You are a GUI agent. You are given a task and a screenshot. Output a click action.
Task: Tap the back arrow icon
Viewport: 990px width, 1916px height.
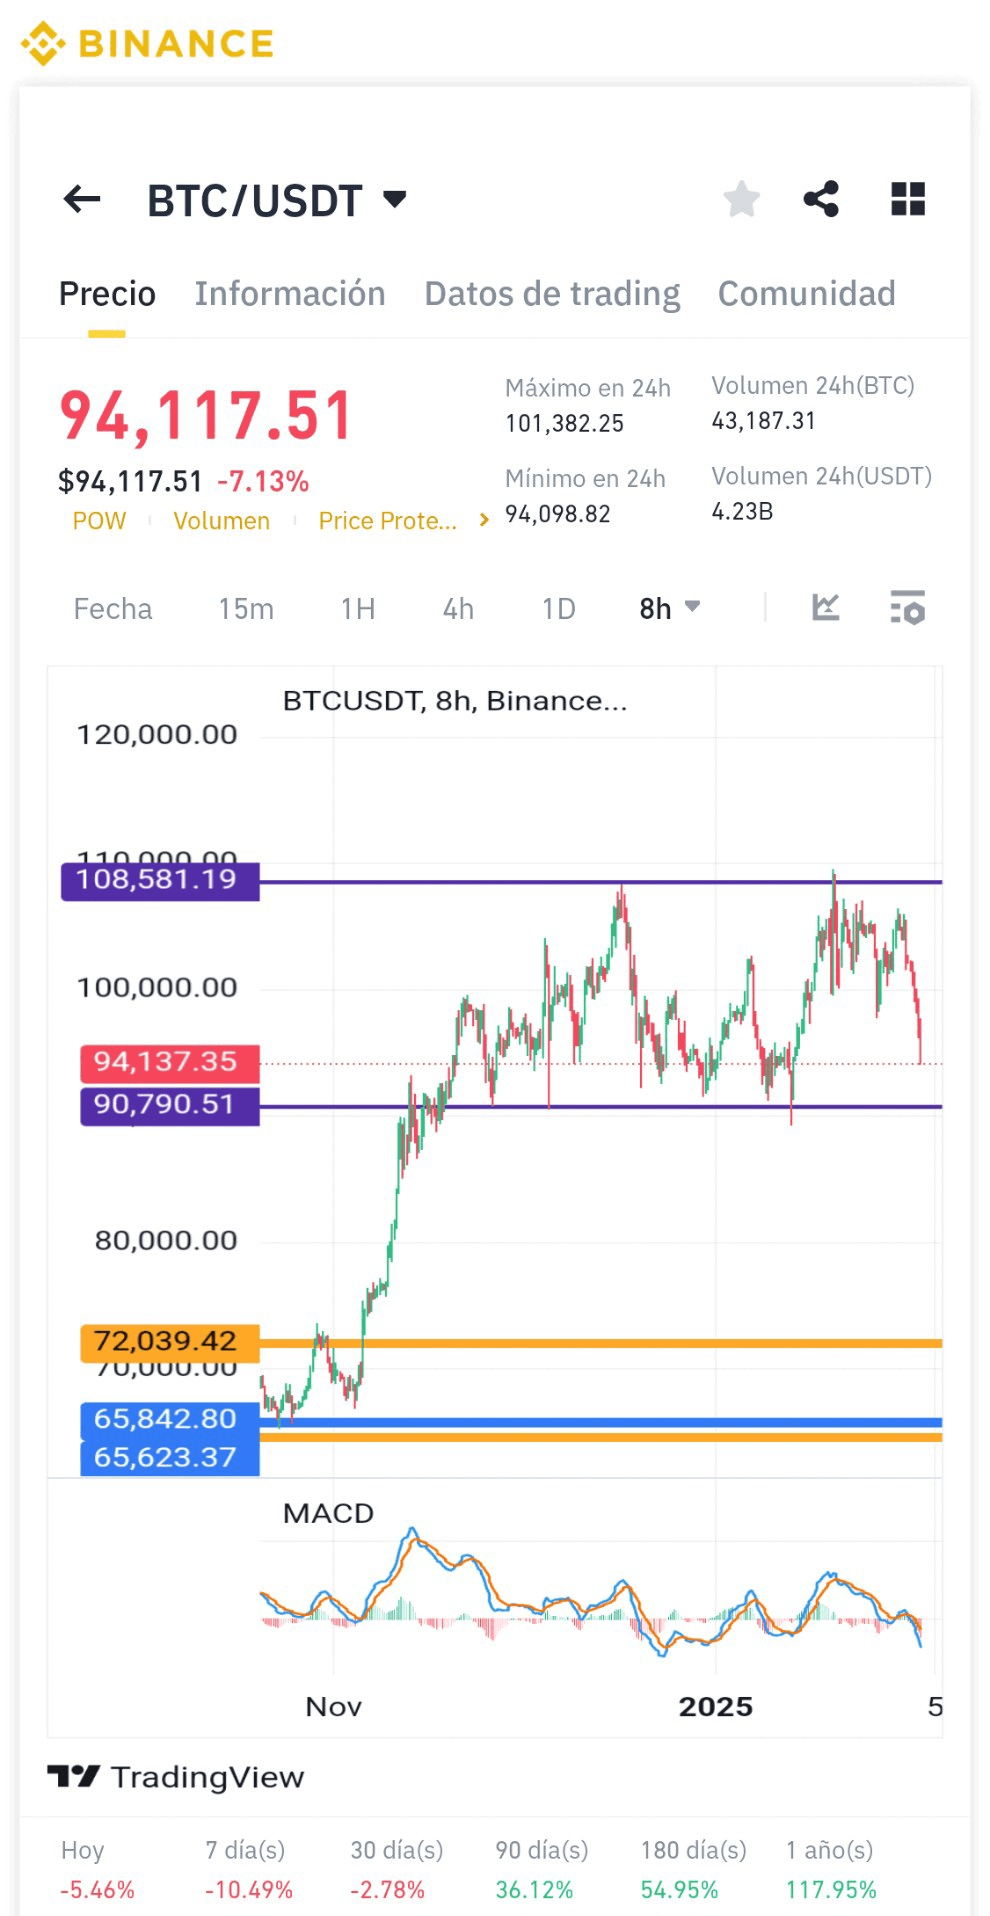82,199
